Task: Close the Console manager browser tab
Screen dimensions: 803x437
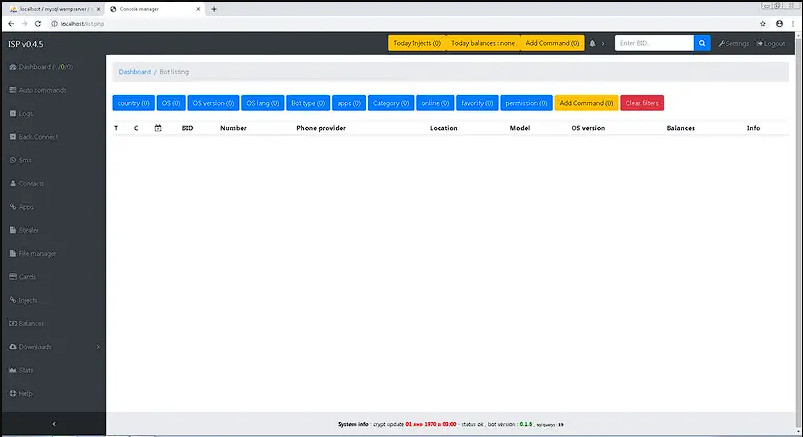Action: click(x=198, y=9)
